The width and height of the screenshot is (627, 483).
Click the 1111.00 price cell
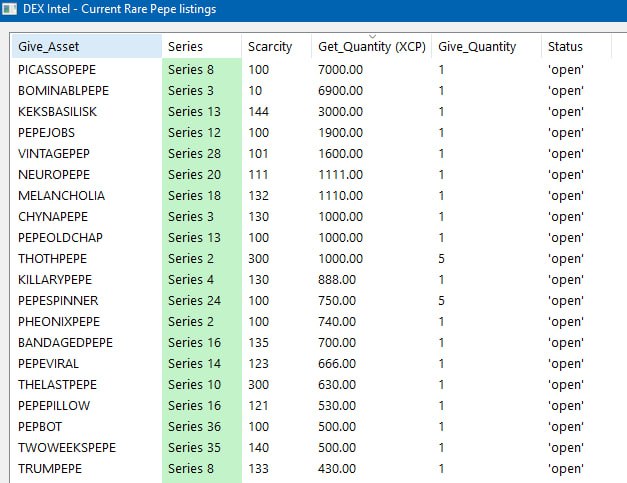pos(340,175)
